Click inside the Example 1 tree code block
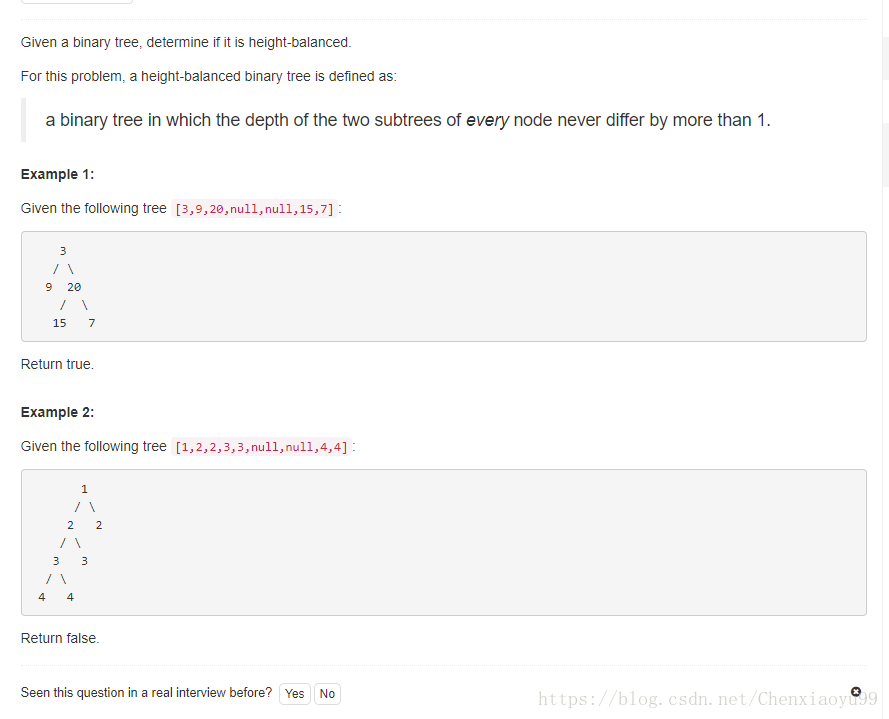The image size is (889, 719). click(443, 287)
